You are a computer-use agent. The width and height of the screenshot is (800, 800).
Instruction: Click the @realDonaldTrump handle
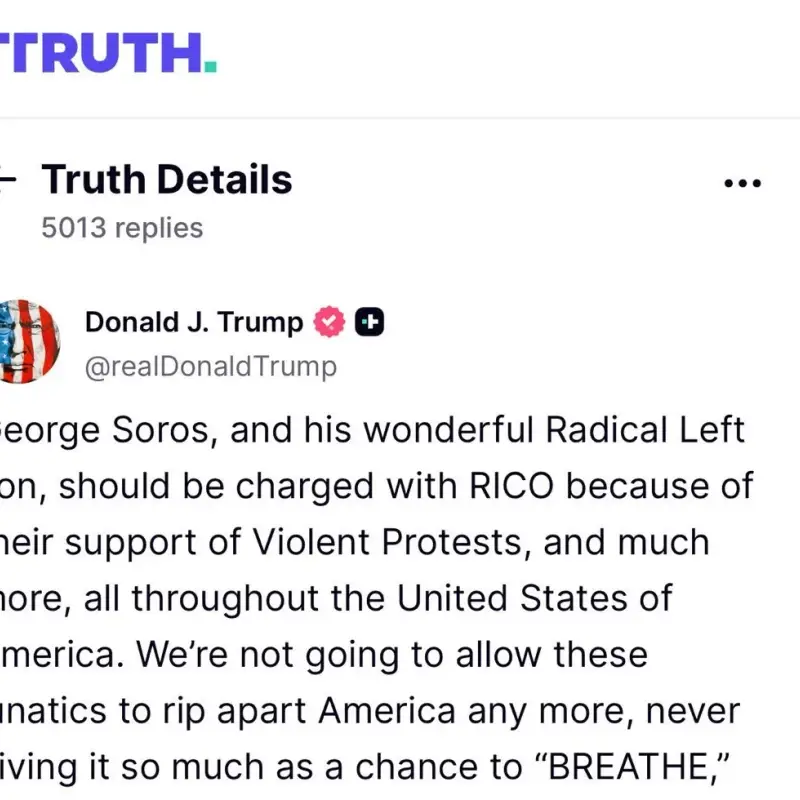(x=210, y=366)
